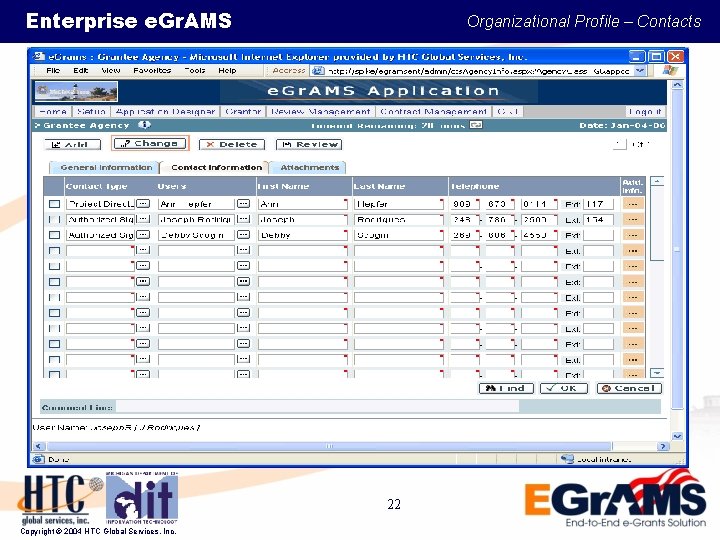The image size is (720, 540).
Task: Open the File menu
Action: [x=53, y=70]
